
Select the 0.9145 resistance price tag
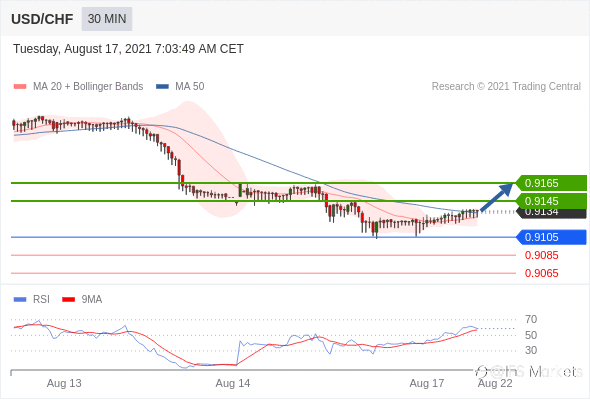[x=551, y=201]
